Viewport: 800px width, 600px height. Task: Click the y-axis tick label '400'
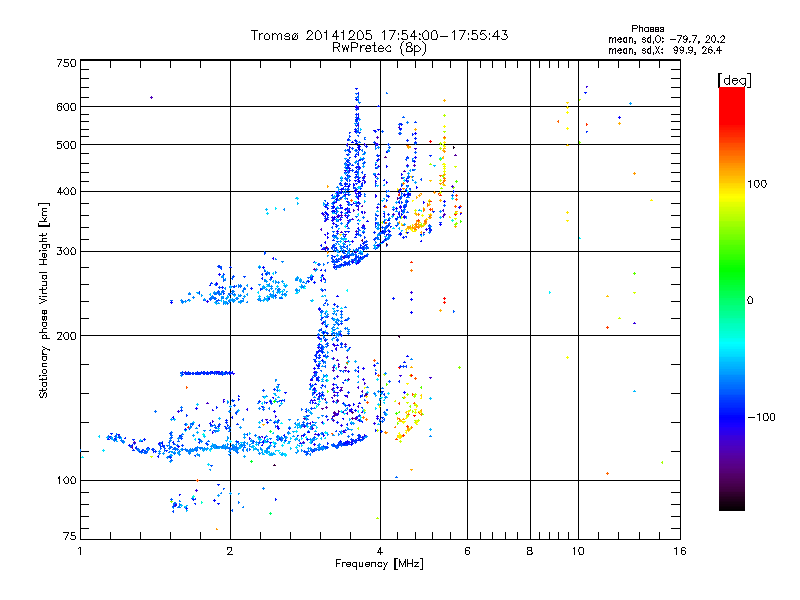[x=66, y=192]
